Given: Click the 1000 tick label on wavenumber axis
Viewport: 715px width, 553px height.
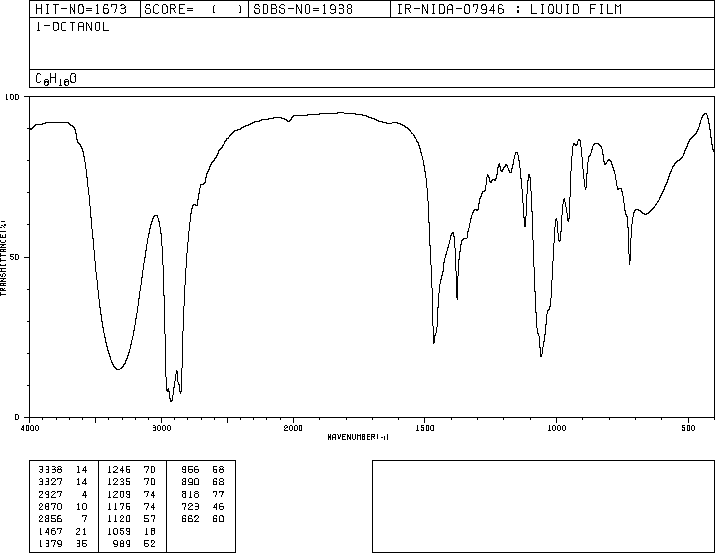Looking at the screenshot, I should [x=556, y=428].
